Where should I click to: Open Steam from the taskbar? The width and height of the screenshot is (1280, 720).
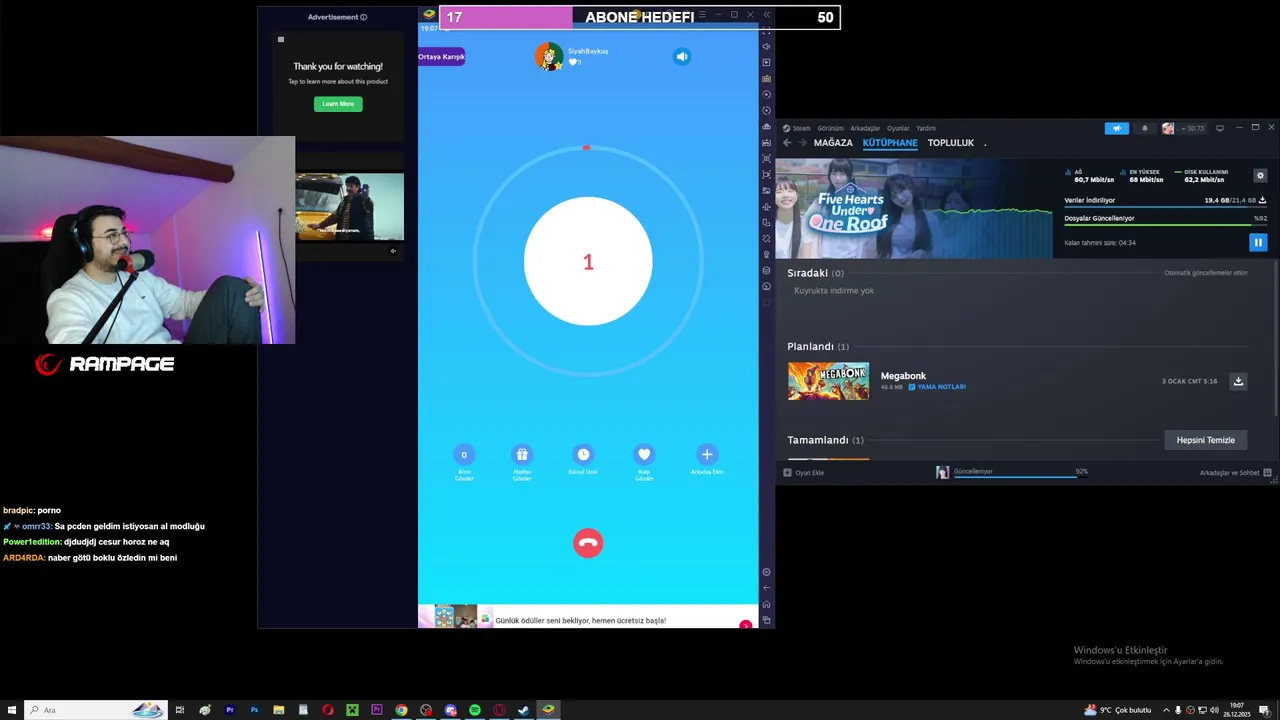523,710
